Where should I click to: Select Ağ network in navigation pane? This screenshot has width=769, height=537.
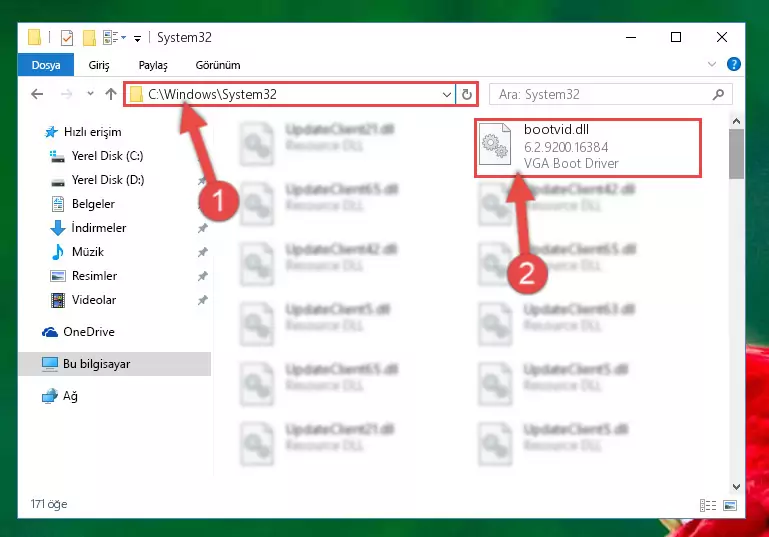pos(60,396)
